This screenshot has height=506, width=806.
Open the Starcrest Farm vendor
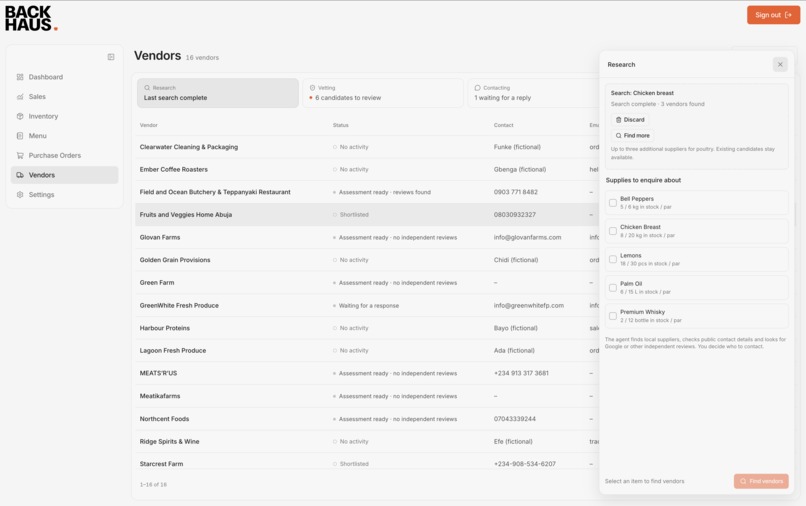[367, 461]
